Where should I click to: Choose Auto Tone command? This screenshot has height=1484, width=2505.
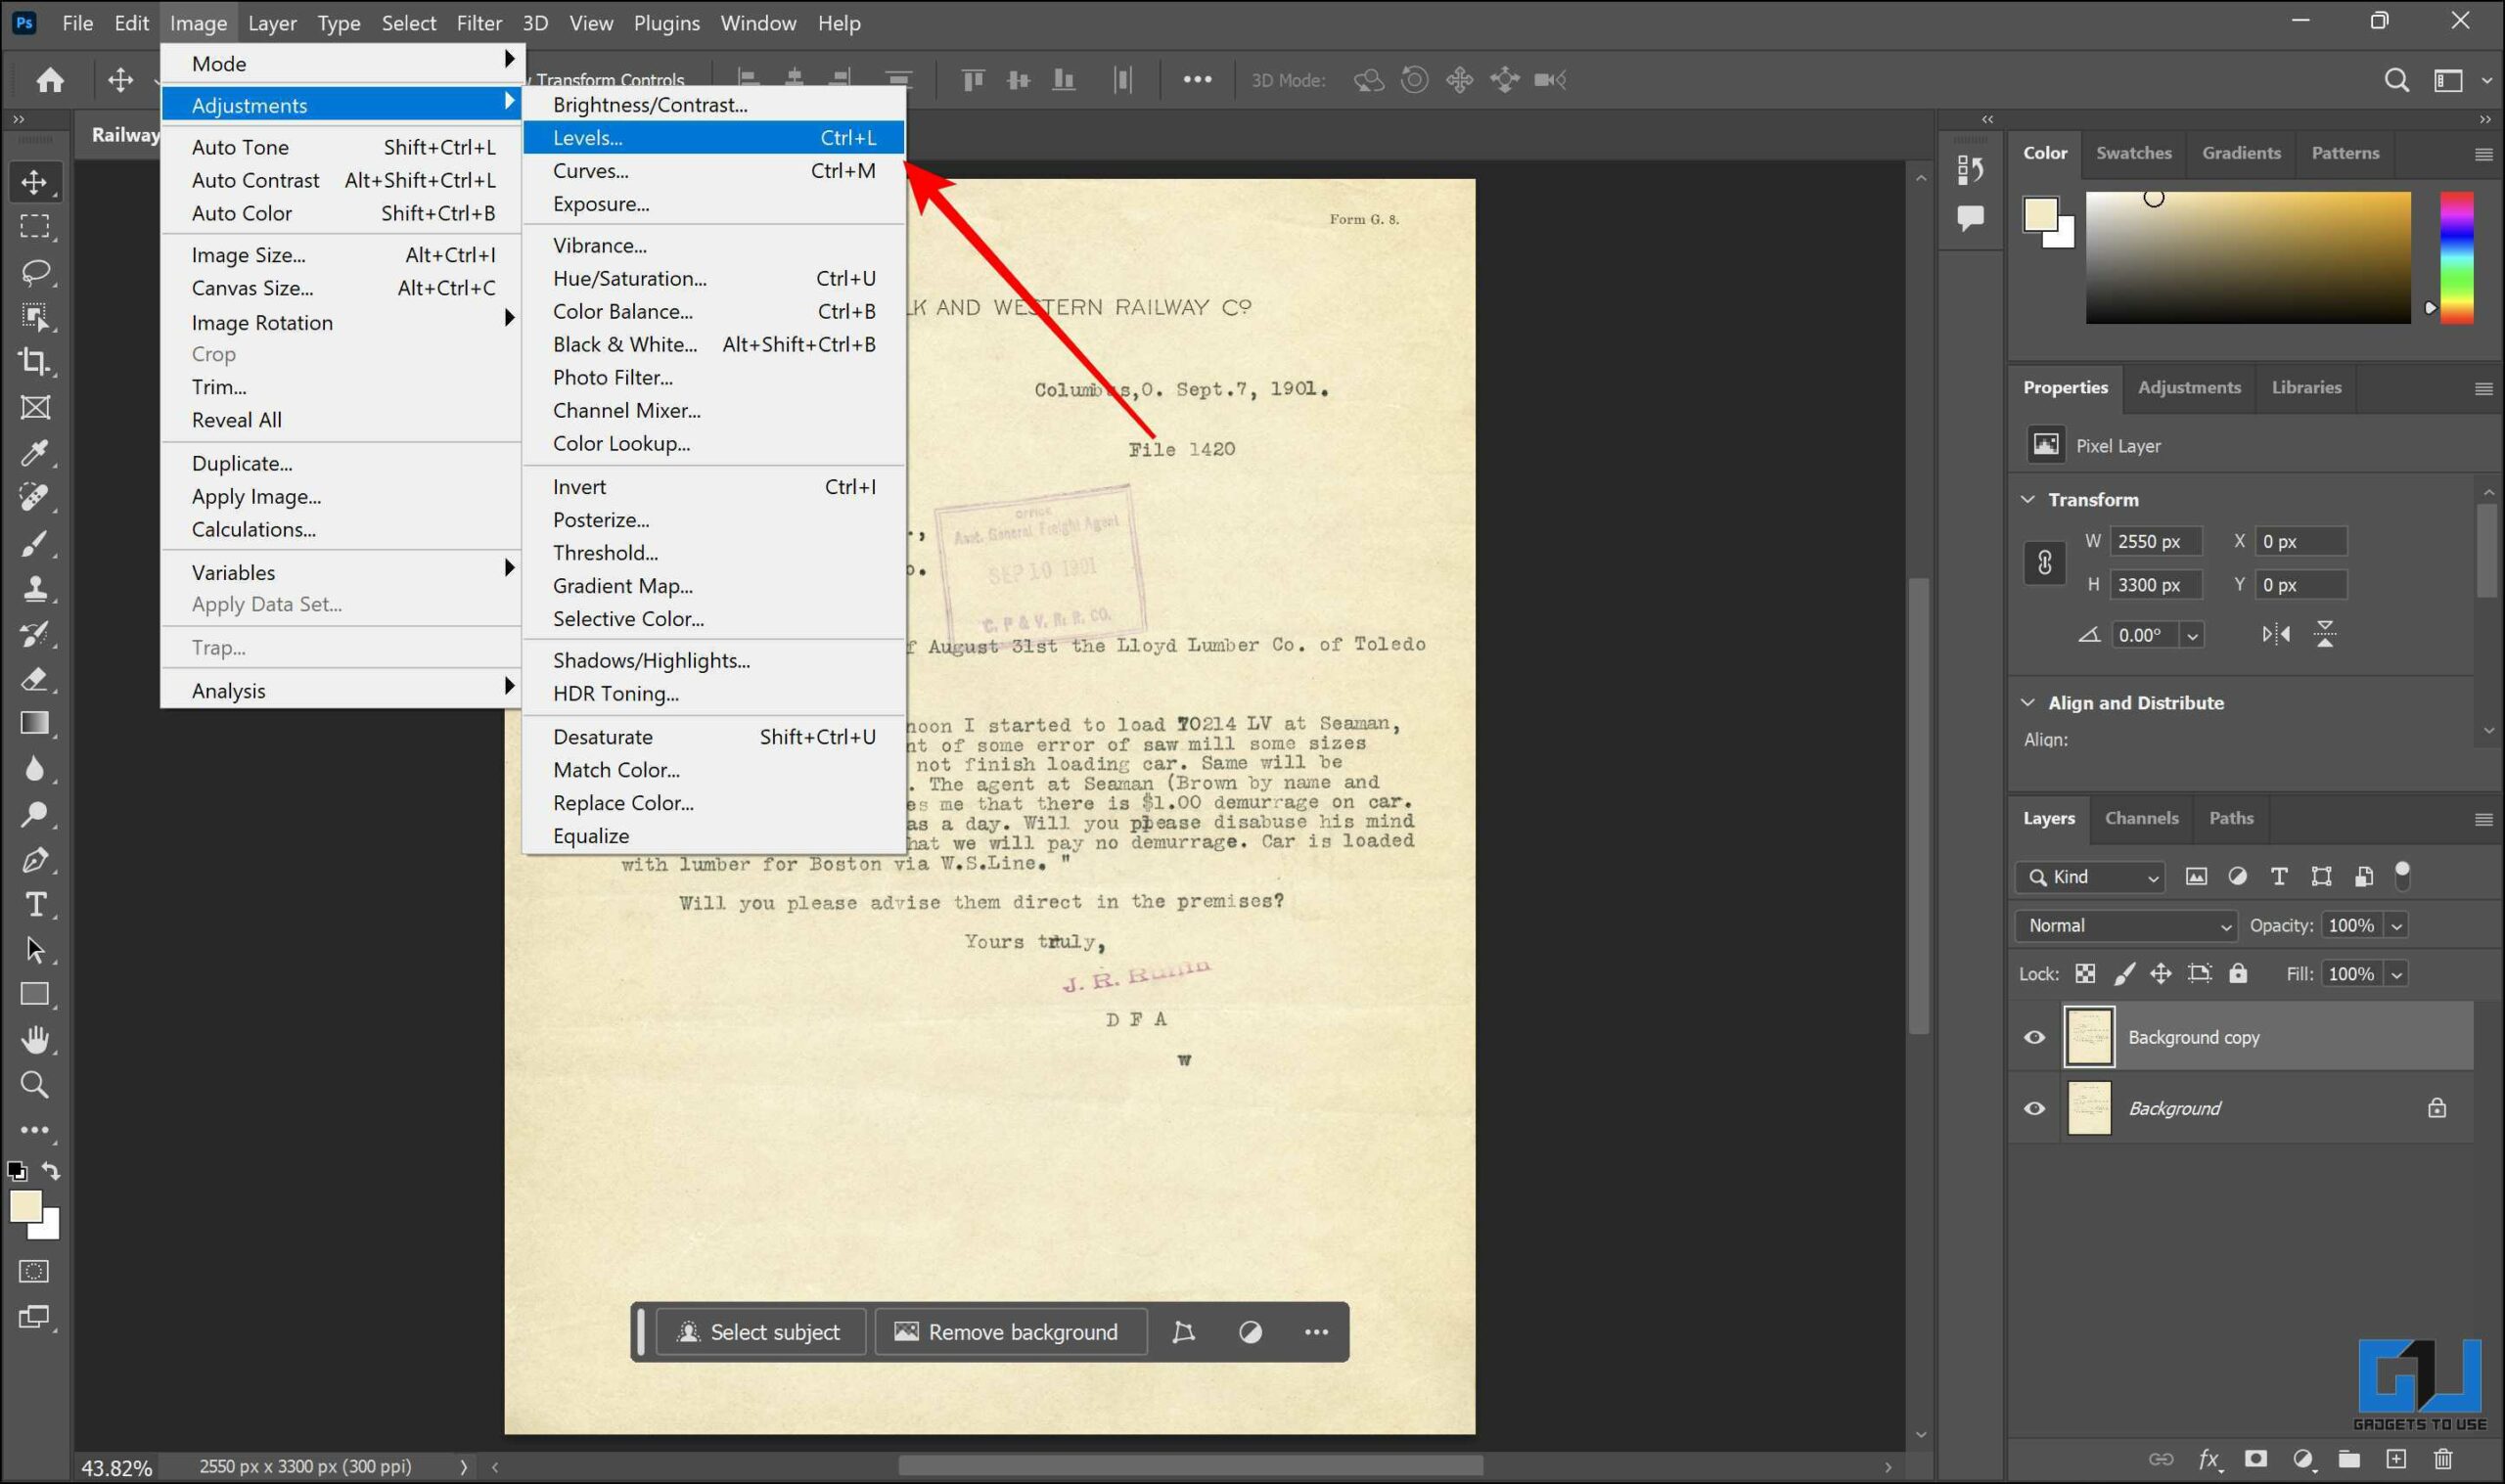coord(342,147)
